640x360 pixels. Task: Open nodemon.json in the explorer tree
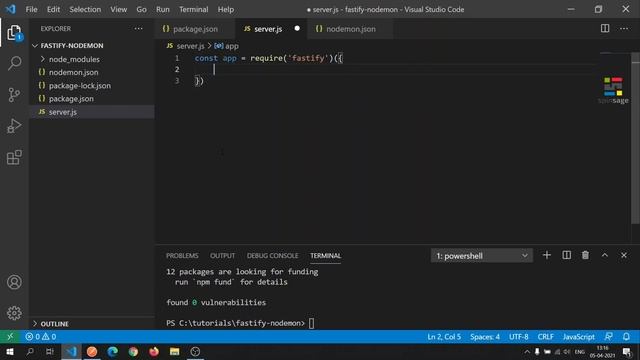pyautogui.click(x=92, y=72)
